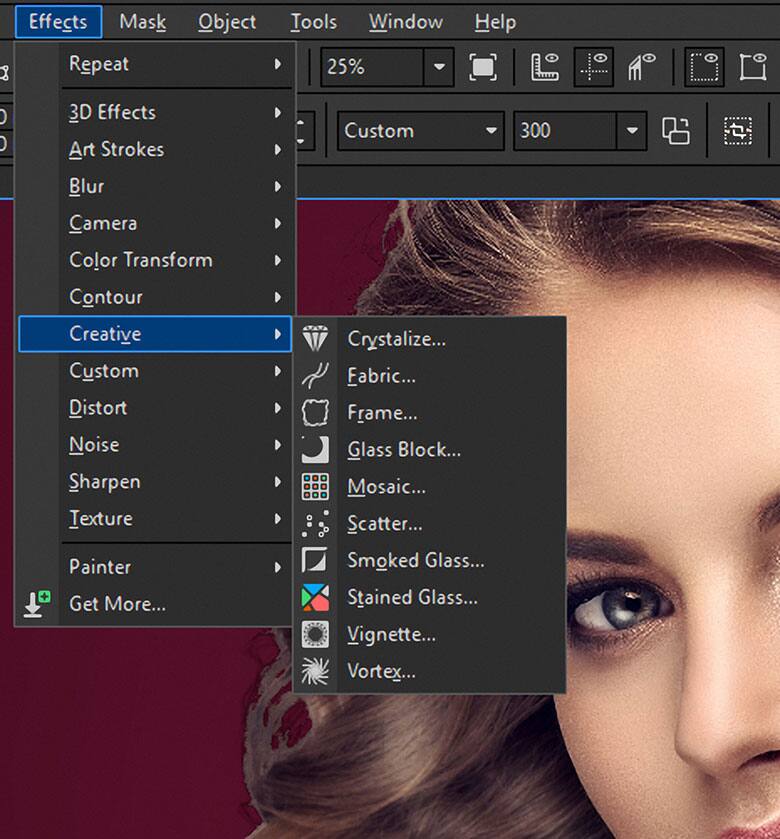Click the Mosaic grid icon

(x=315, y=487)
